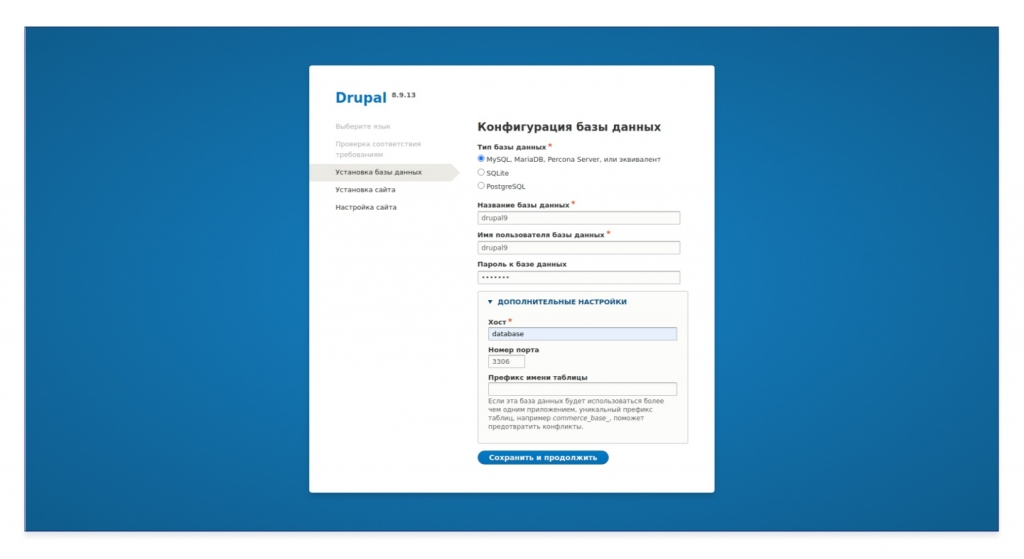Click the Конфигурация базы данных heading
The image size is (1024, 559).
[569, 127]
